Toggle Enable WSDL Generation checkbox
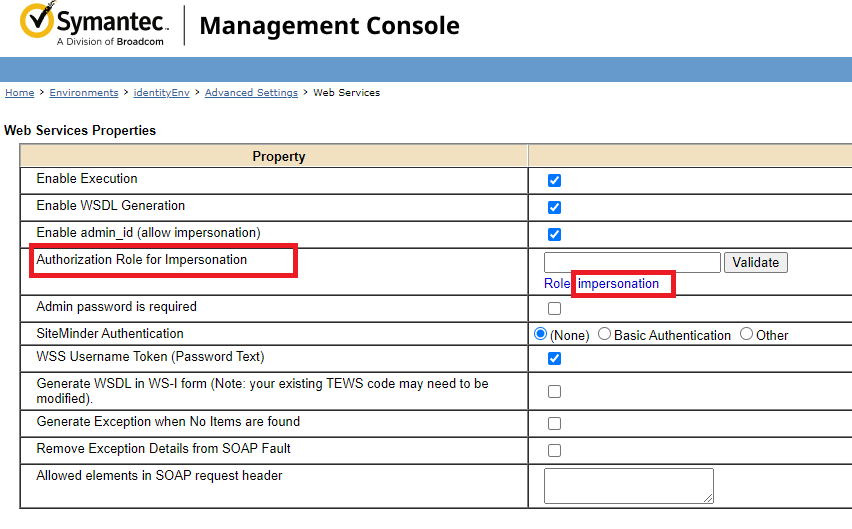Viewport: 852px width, 529px height. tap(554, 208)
